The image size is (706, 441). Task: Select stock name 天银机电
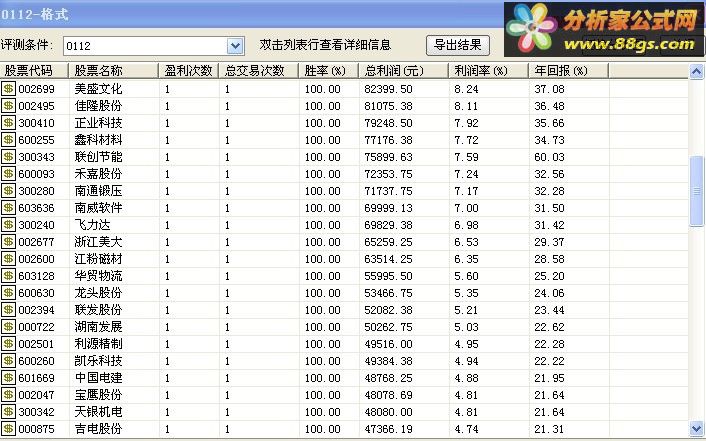98,412
